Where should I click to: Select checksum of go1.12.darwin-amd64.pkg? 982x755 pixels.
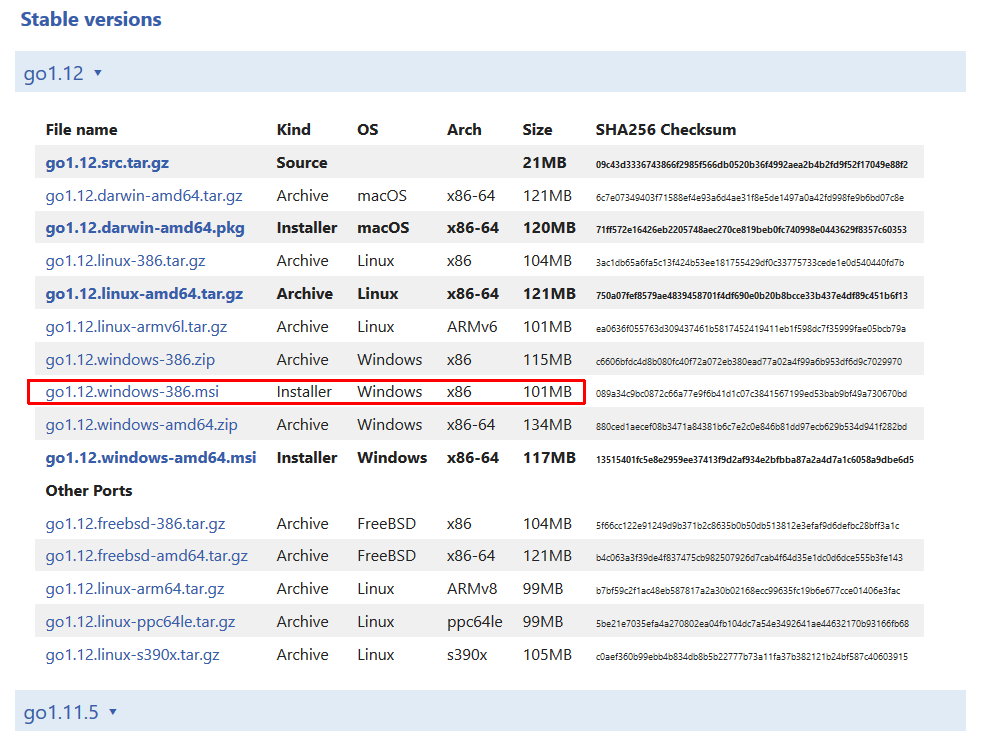click(751, 230)
